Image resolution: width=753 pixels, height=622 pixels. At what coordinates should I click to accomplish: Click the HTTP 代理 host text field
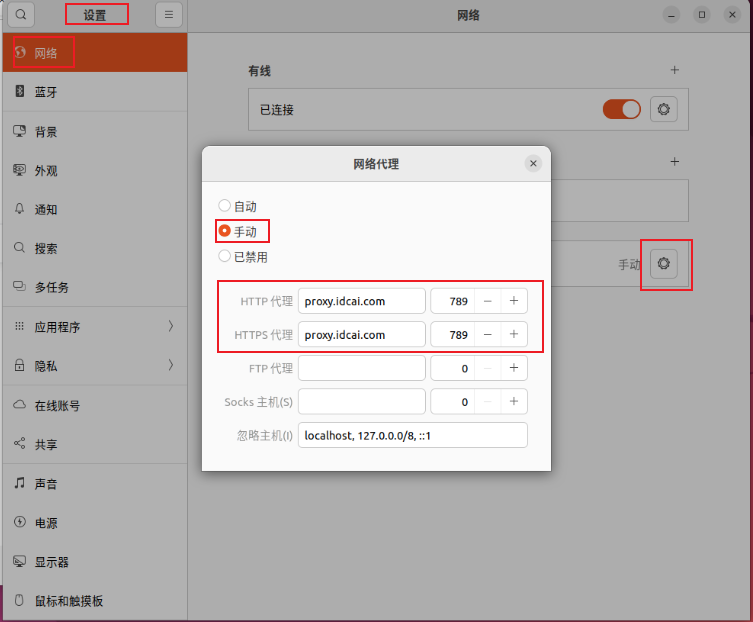click(x=361, y=301)
